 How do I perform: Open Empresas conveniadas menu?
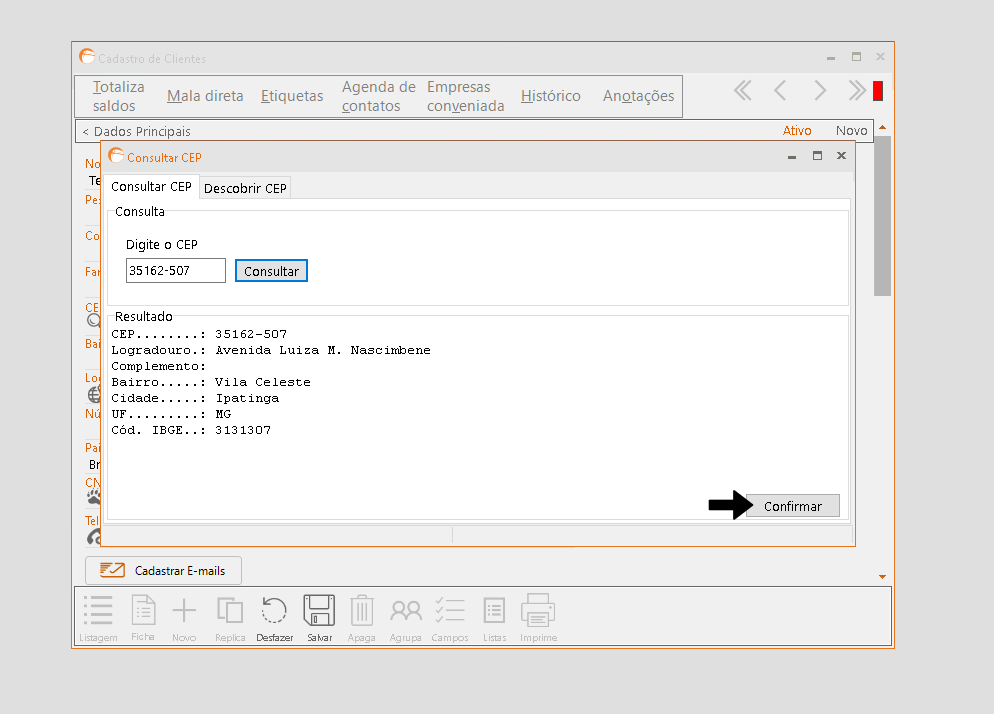coord(465,96)
